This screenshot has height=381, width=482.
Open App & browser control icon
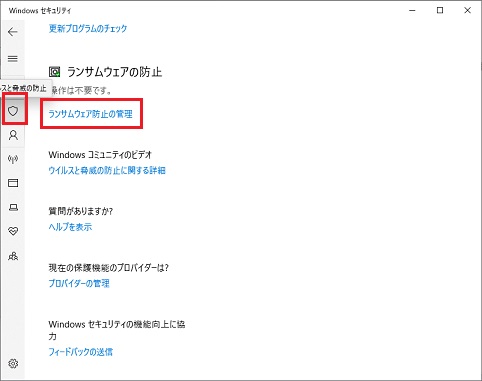click(13, 183)
